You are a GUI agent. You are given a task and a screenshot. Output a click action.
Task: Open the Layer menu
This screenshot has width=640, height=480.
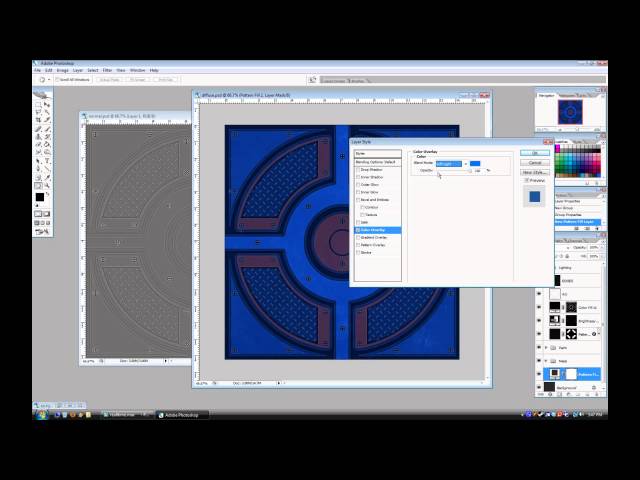pyautogui.click(x=77, y=71)
